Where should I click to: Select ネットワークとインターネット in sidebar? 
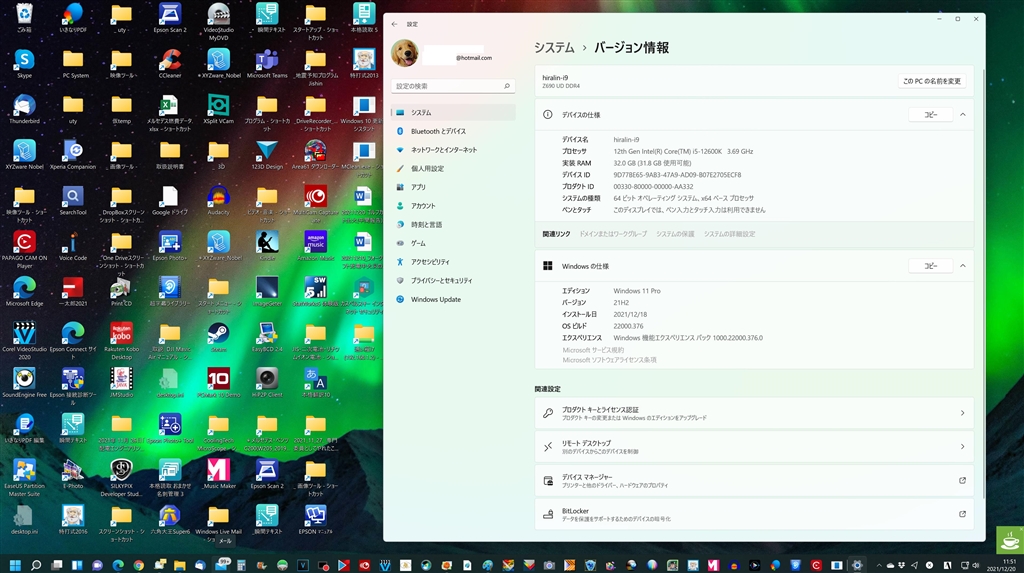click(x=453, y=150)
